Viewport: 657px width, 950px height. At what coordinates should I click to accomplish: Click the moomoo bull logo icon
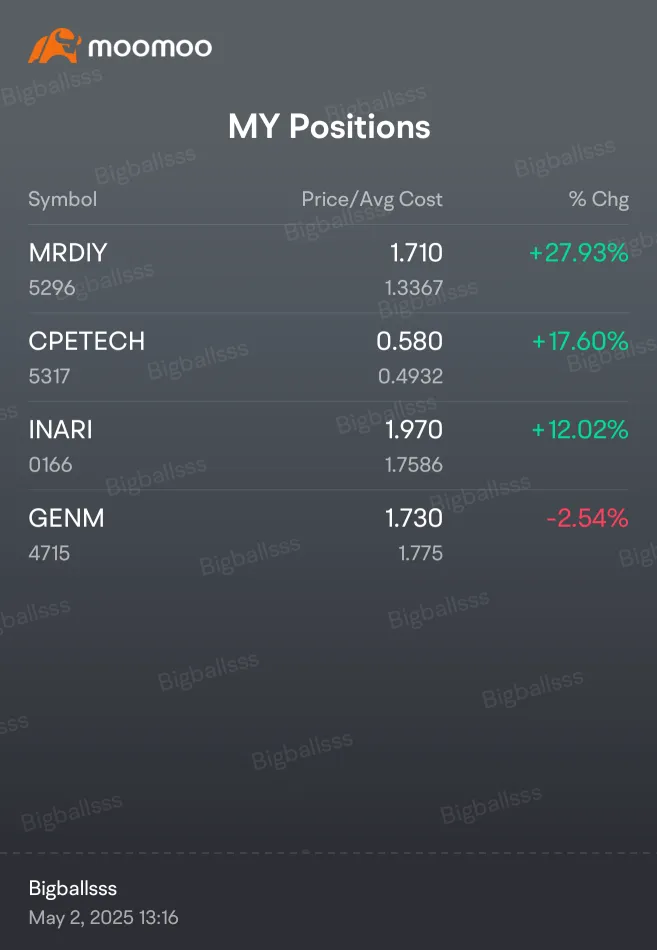pos(55,47)
